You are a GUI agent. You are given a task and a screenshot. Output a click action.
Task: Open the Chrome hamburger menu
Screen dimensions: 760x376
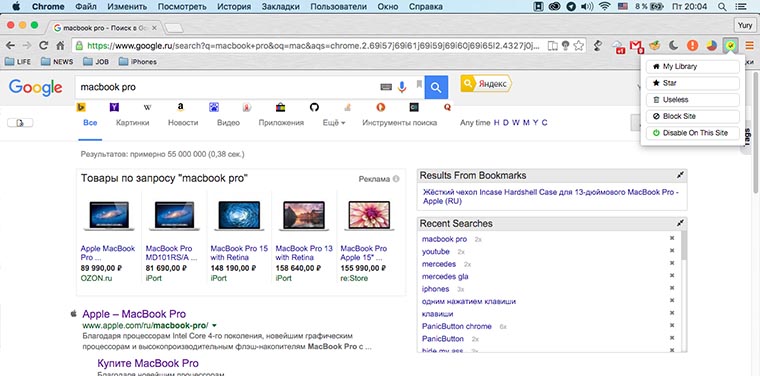click(x=749, y=46)
